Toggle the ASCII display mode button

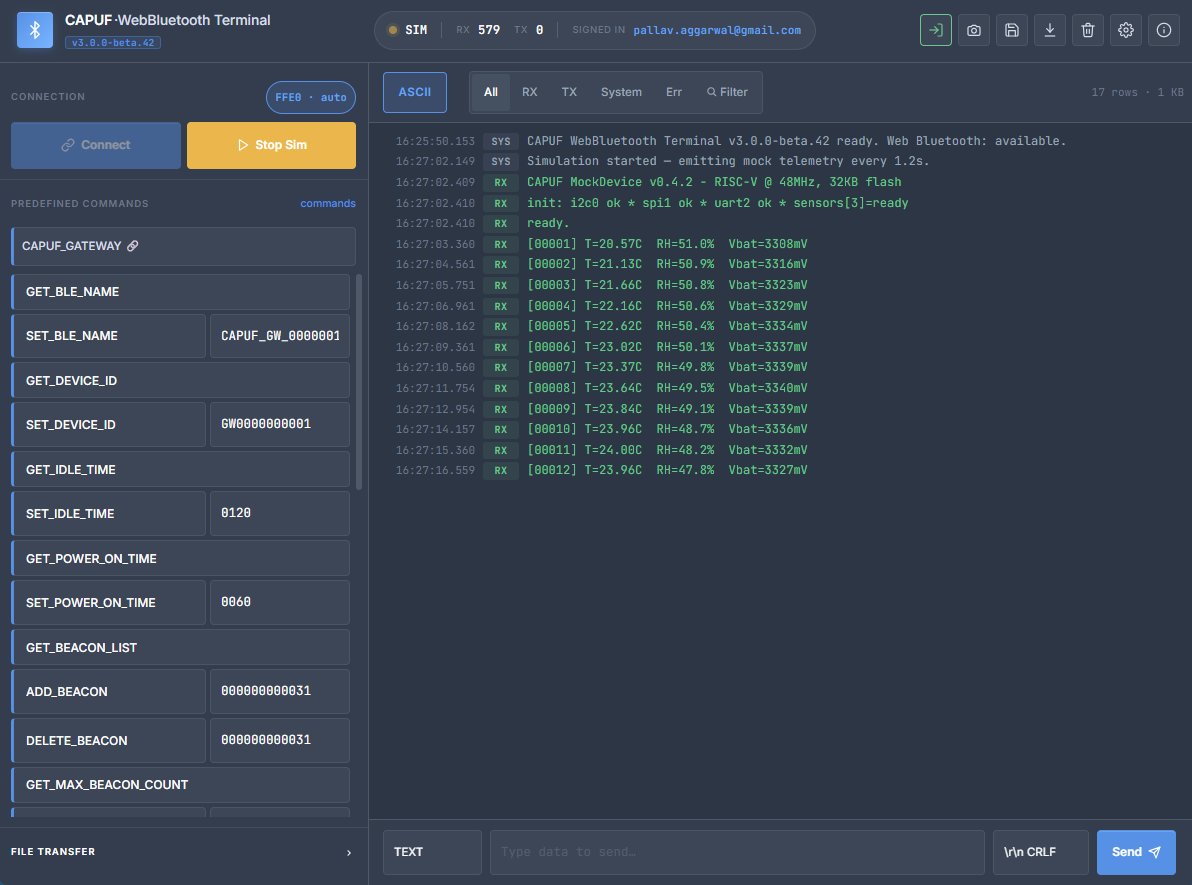tap(414, 92)
